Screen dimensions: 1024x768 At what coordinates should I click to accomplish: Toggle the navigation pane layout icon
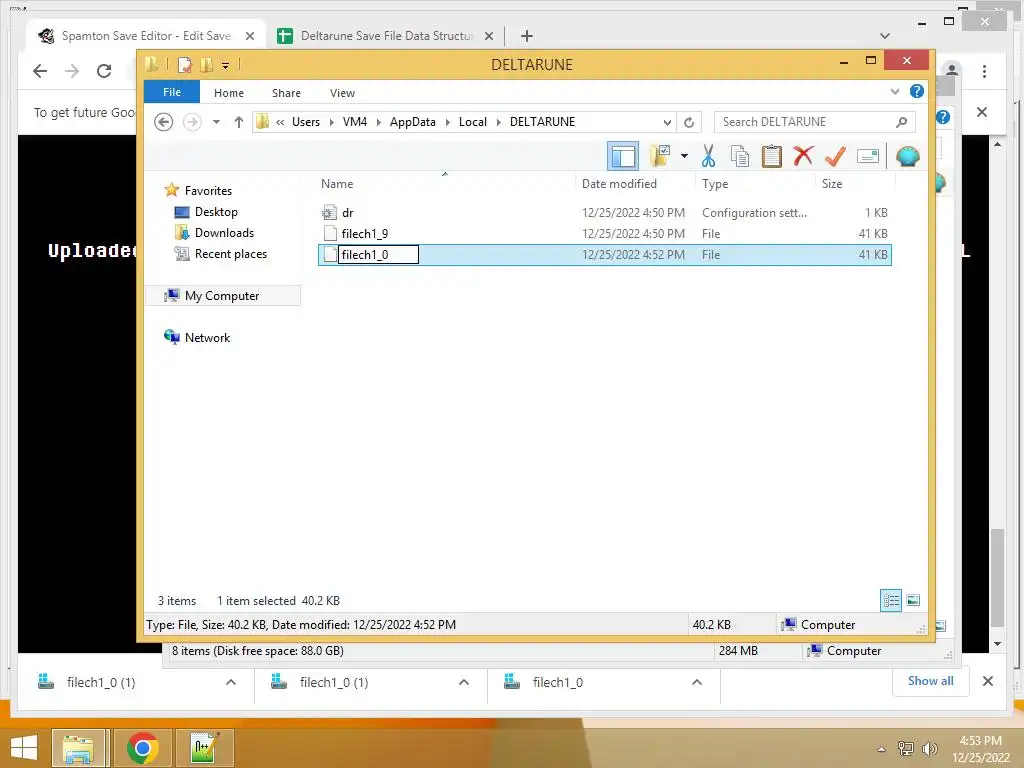tap(623, 157)
